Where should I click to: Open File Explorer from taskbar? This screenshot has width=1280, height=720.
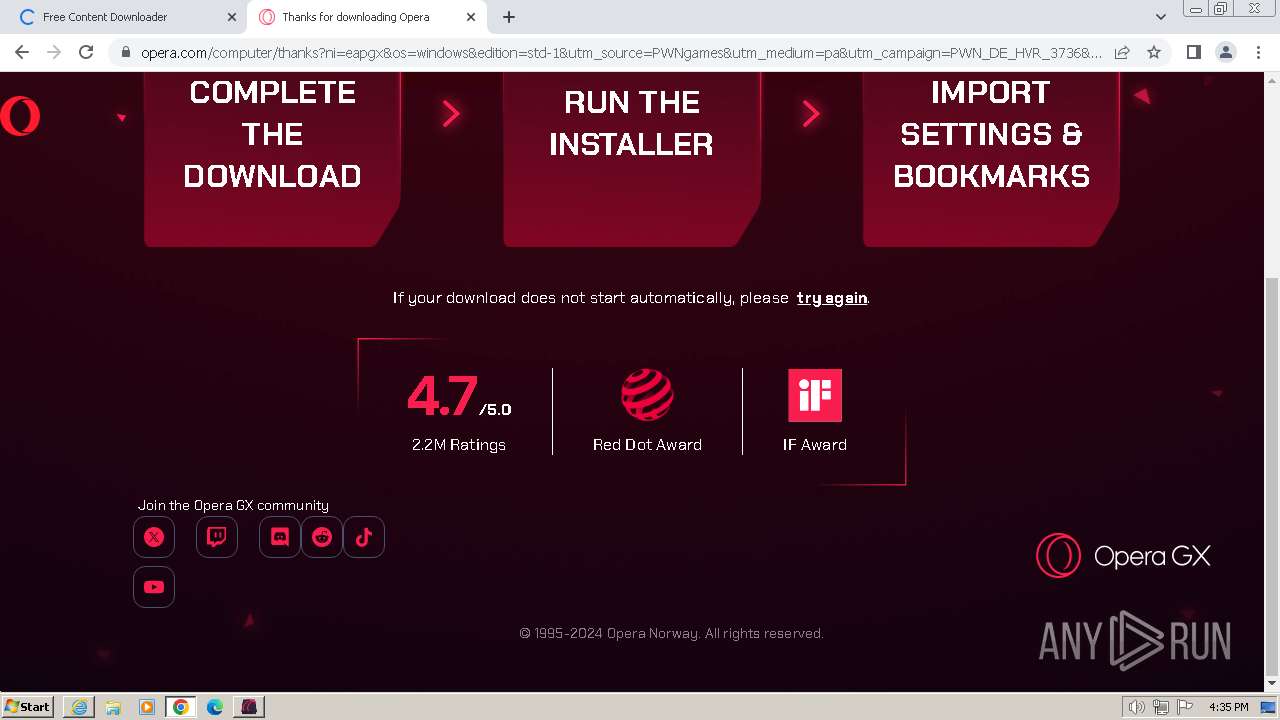pos(113,707)
